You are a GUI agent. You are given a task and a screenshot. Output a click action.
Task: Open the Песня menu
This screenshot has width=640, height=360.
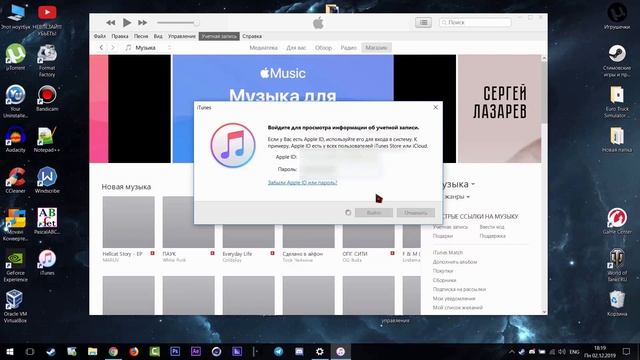click(x=141, y=36)
